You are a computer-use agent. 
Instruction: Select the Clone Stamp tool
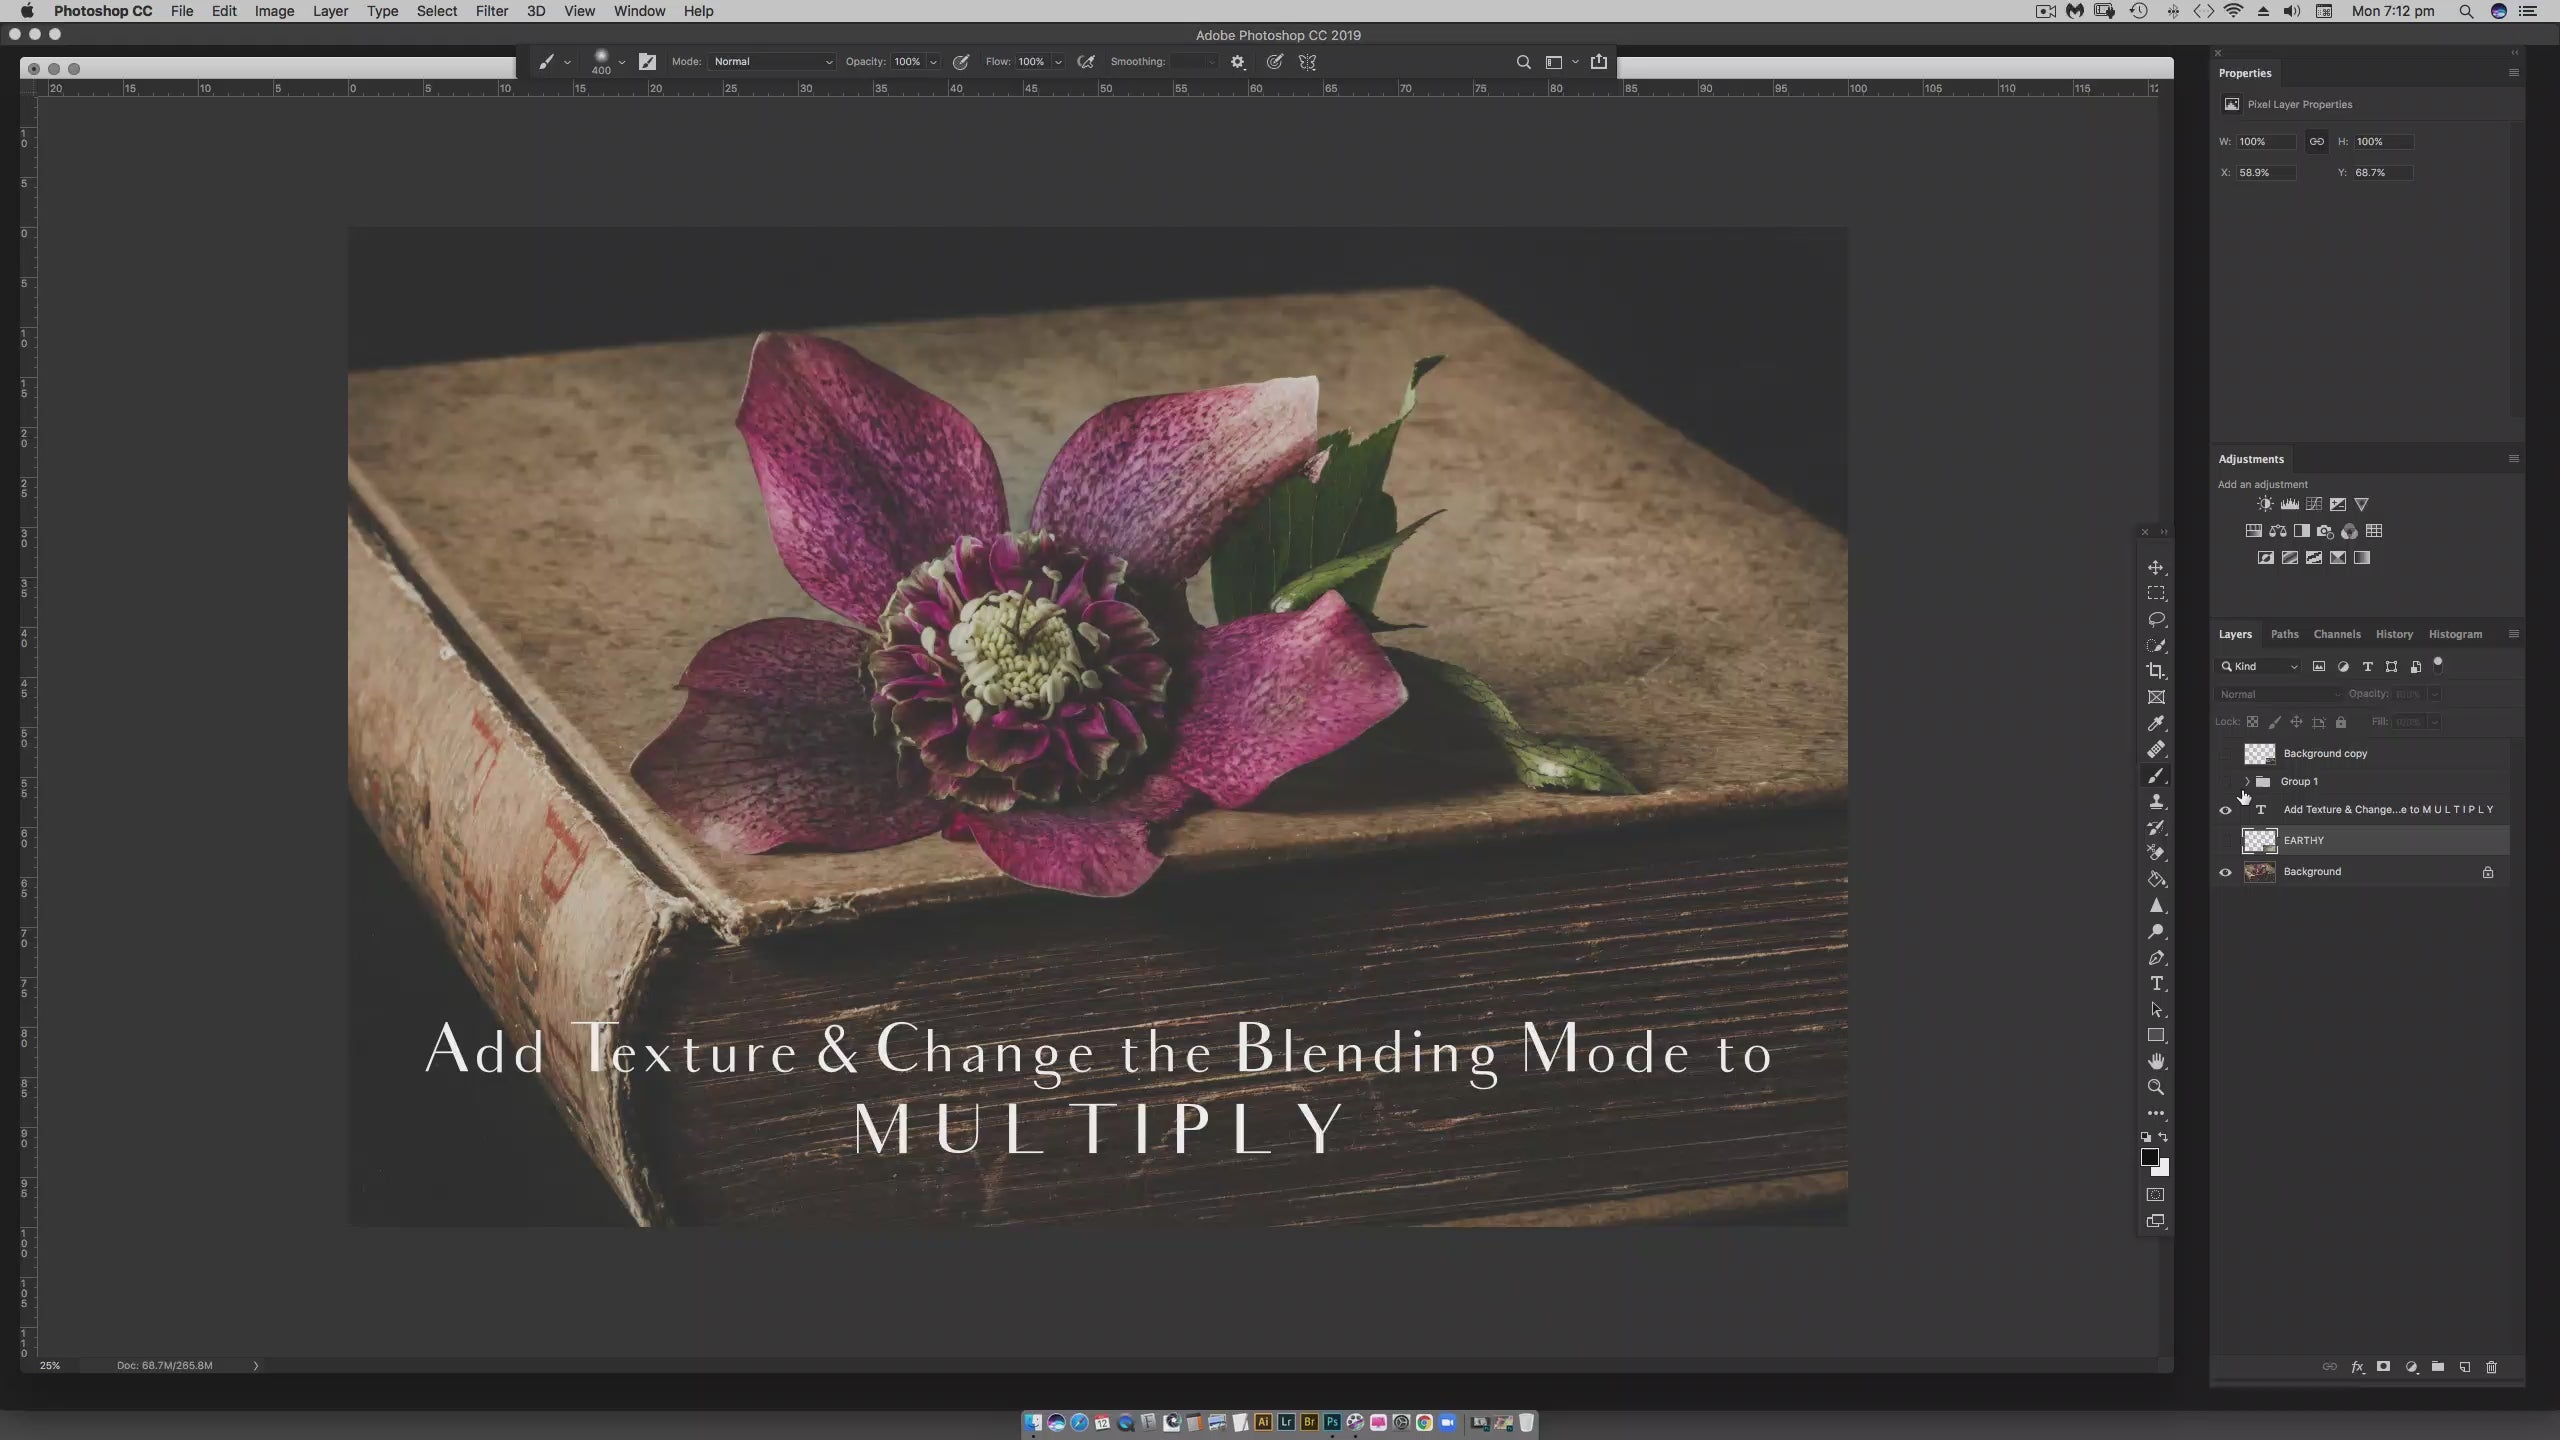(2156, 802)
